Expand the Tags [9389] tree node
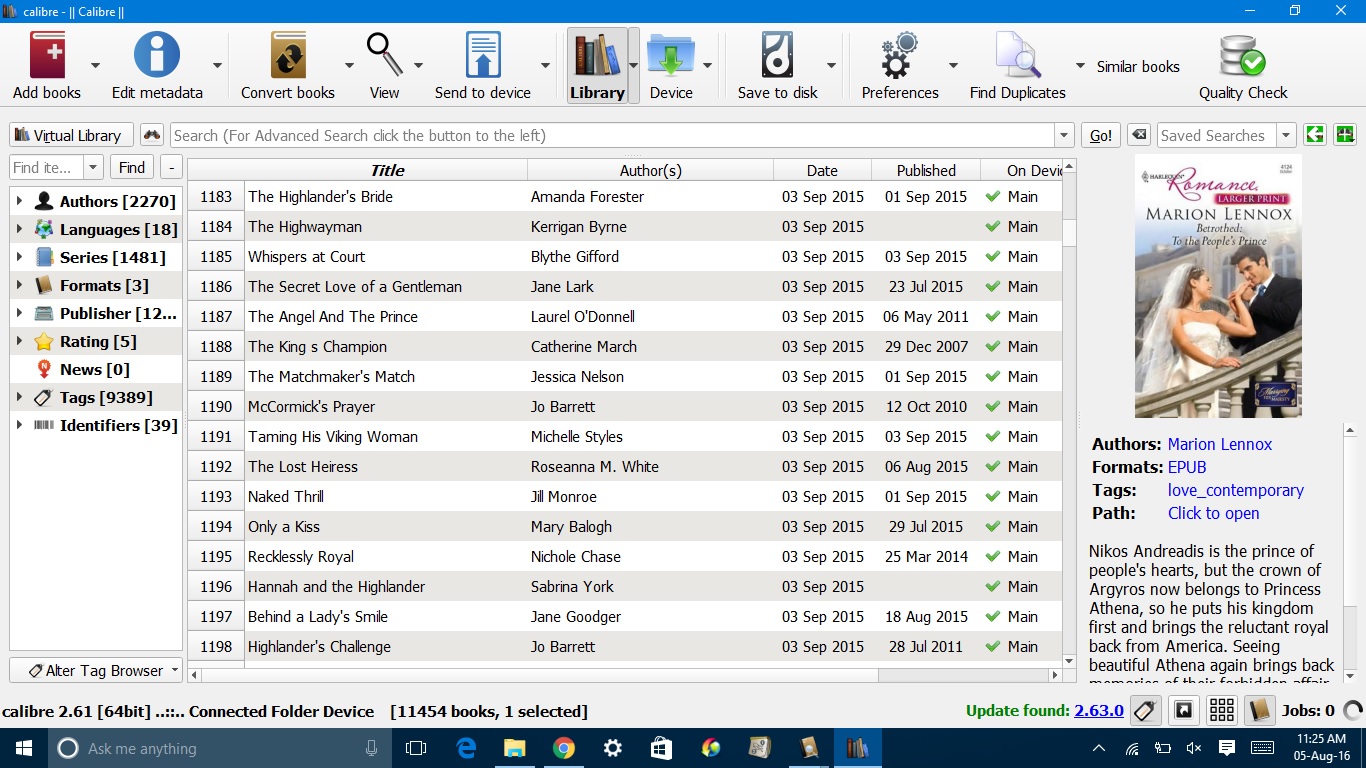Image resolution: width=1366 pixels, height=768 pixels. (19, 397)
